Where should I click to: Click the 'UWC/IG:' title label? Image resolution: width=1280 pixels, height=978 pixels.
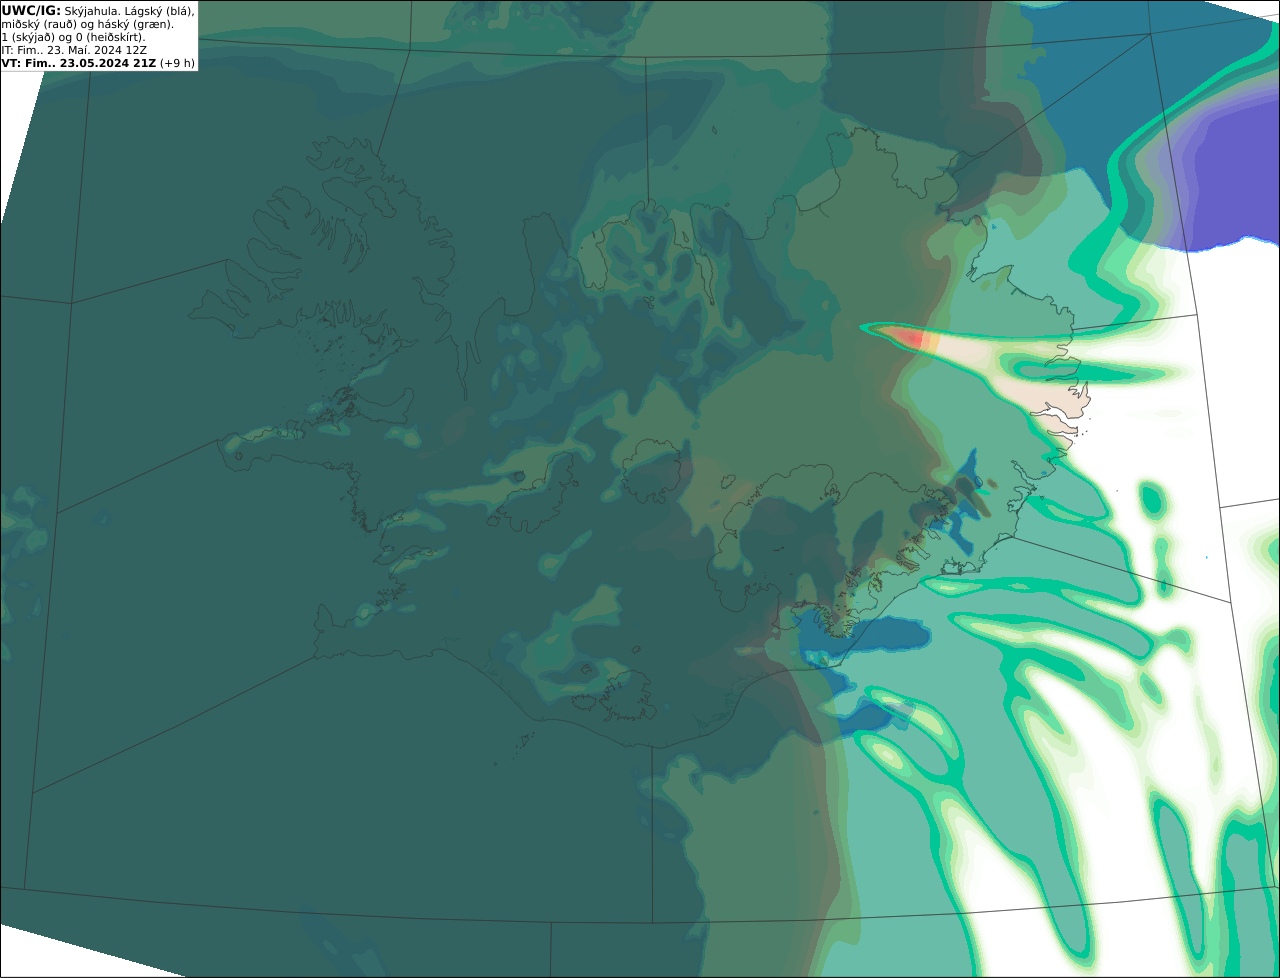(x=31, y=10)
